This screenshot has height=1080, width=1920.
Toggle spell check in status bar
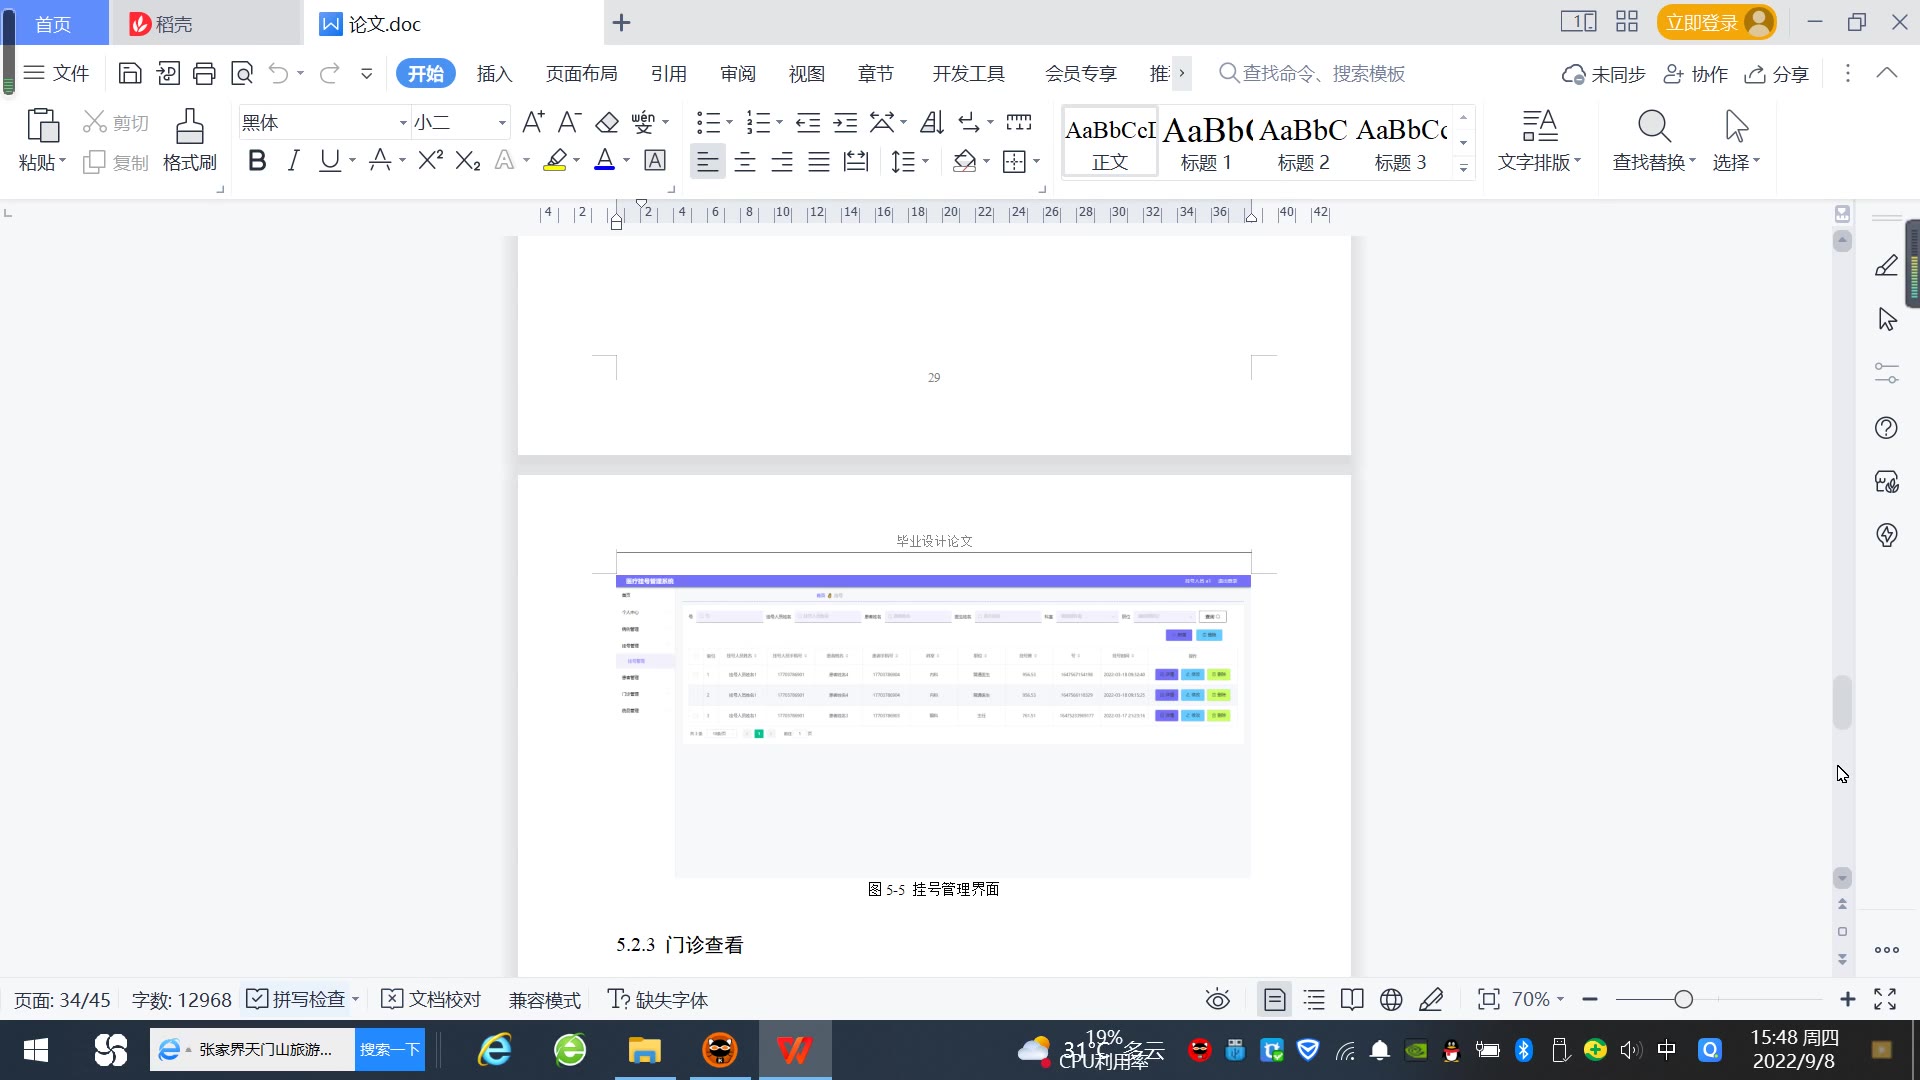296,999
